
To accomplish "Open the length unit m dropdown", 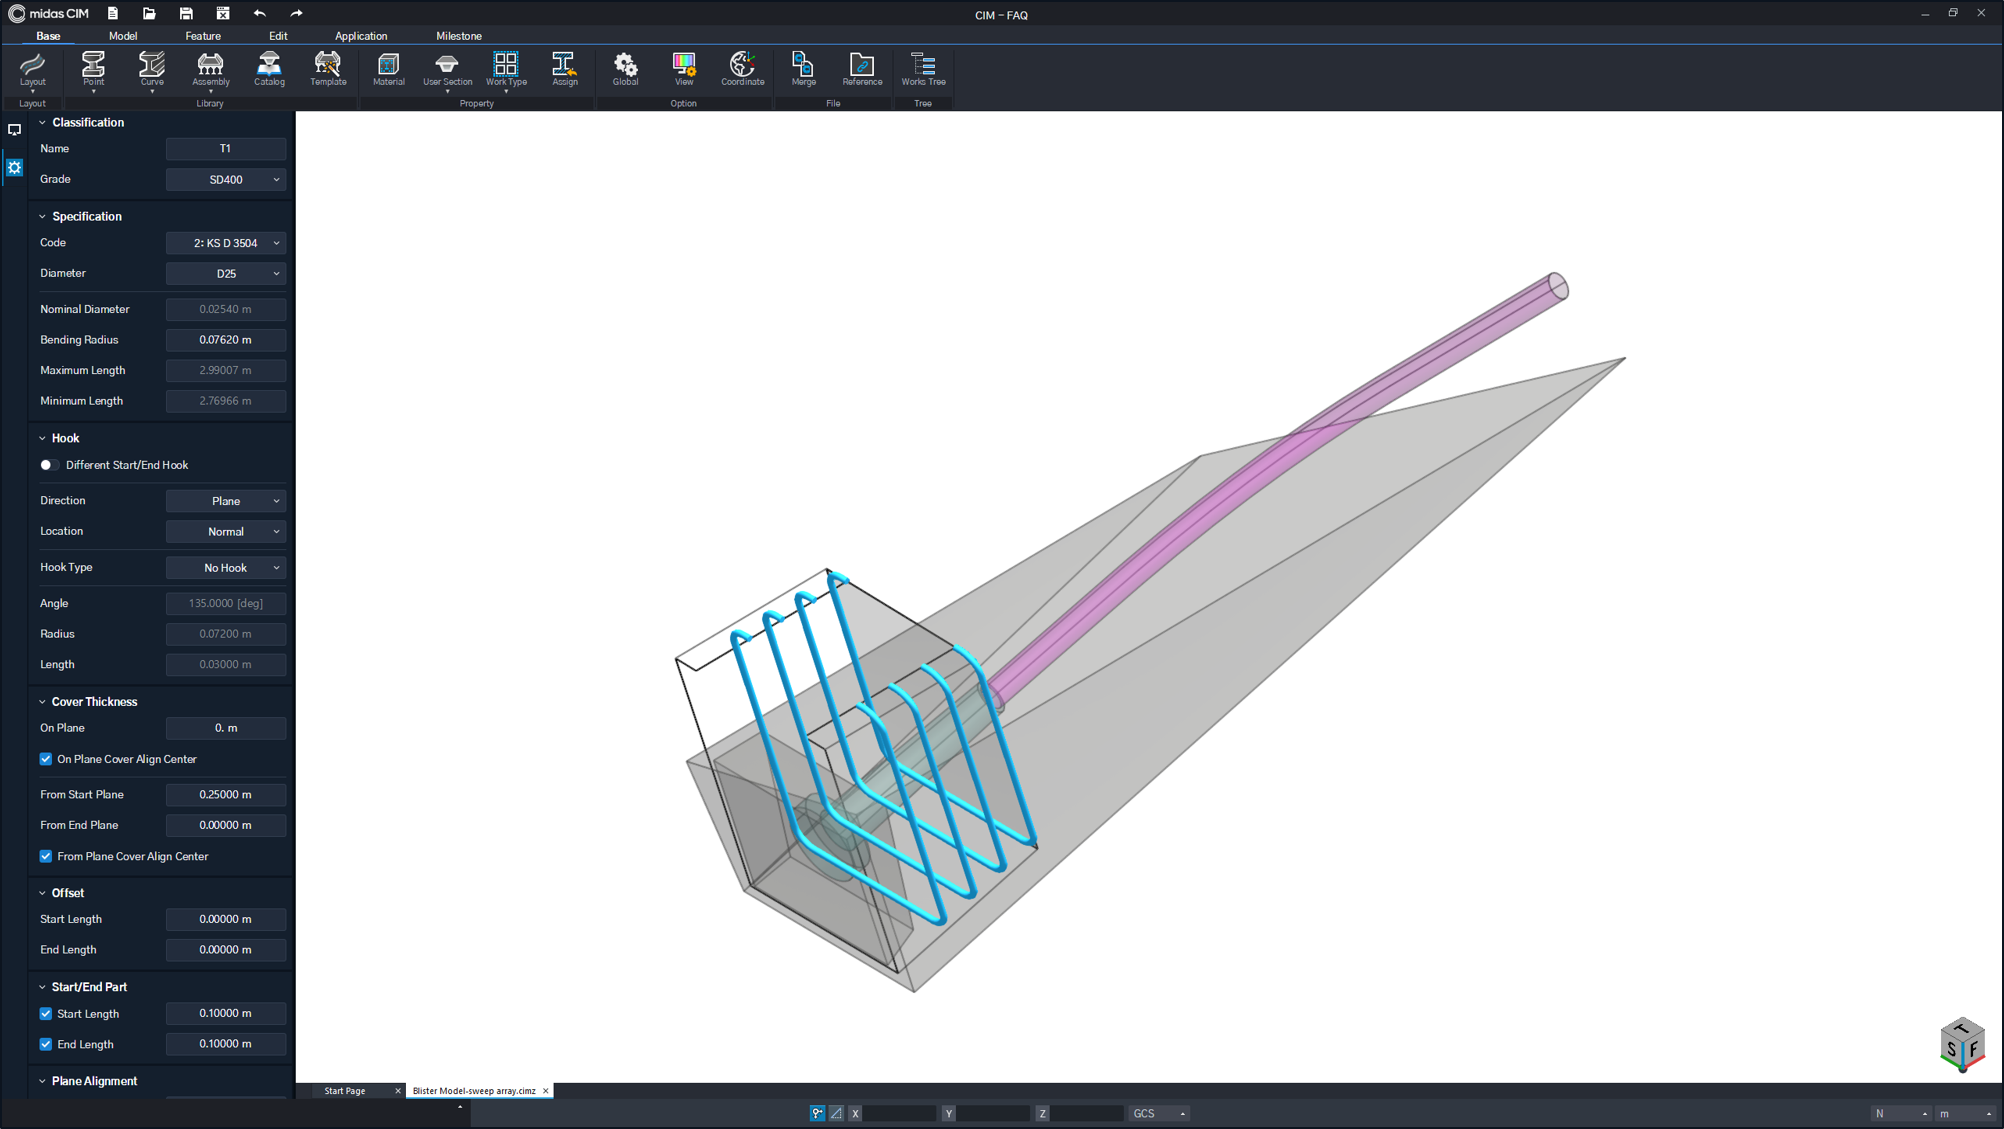I will [1966, 1113].
